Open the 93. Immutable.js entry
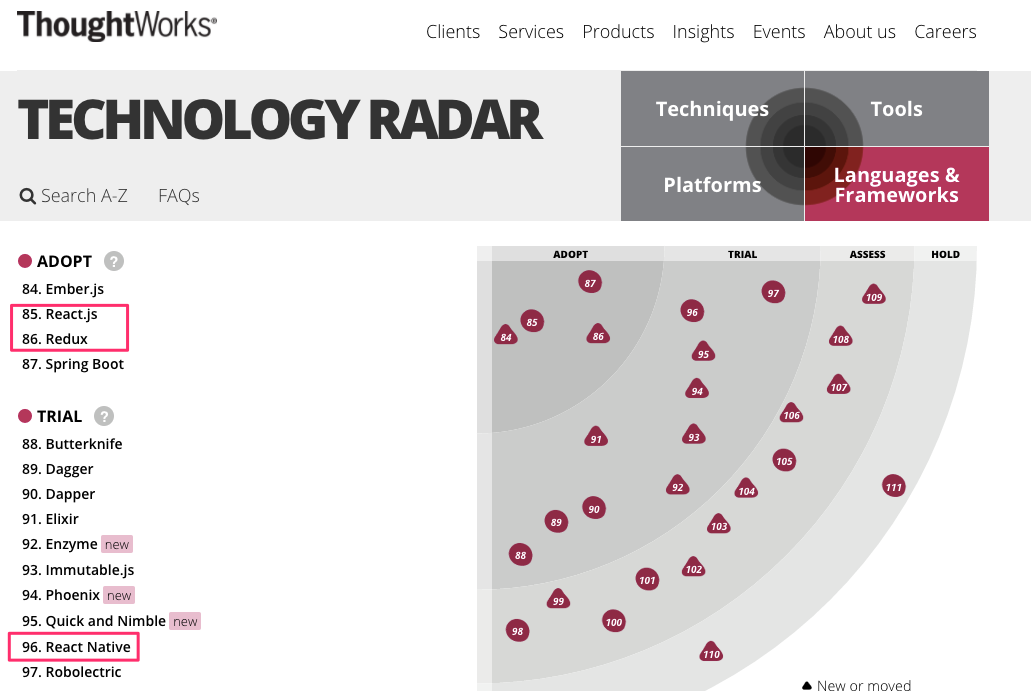1031x691 pixels. [x=78, y=570]
